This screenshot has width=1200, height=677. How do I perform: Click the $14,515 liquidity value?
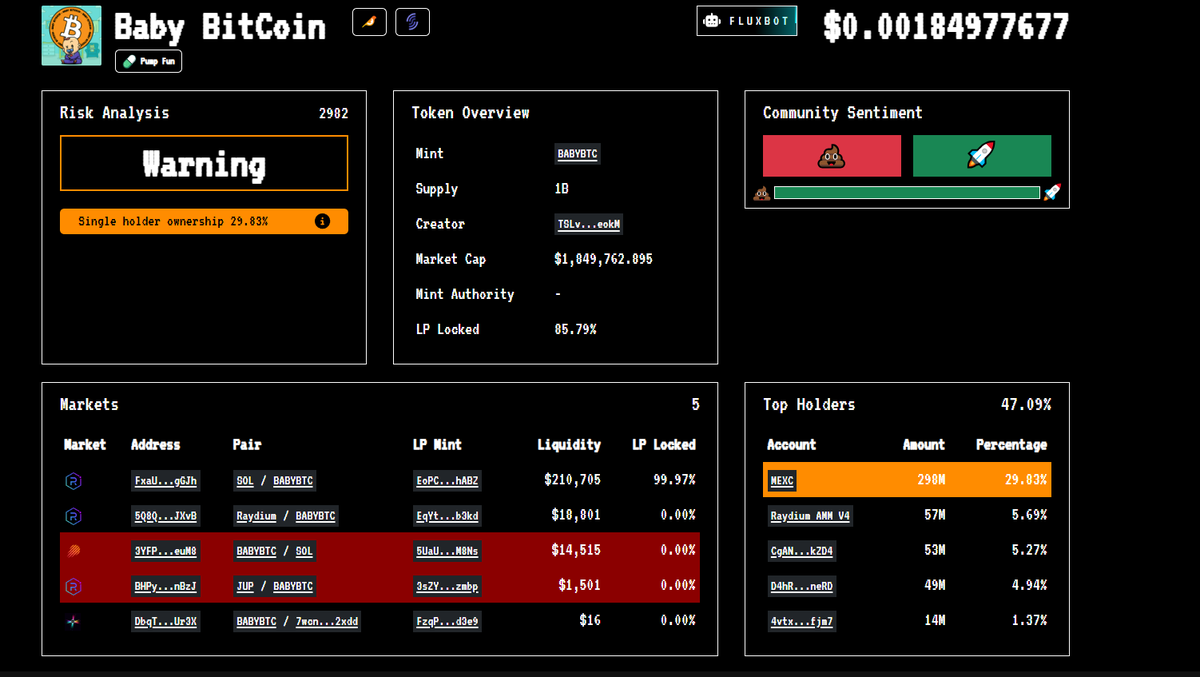coord(576,550)
